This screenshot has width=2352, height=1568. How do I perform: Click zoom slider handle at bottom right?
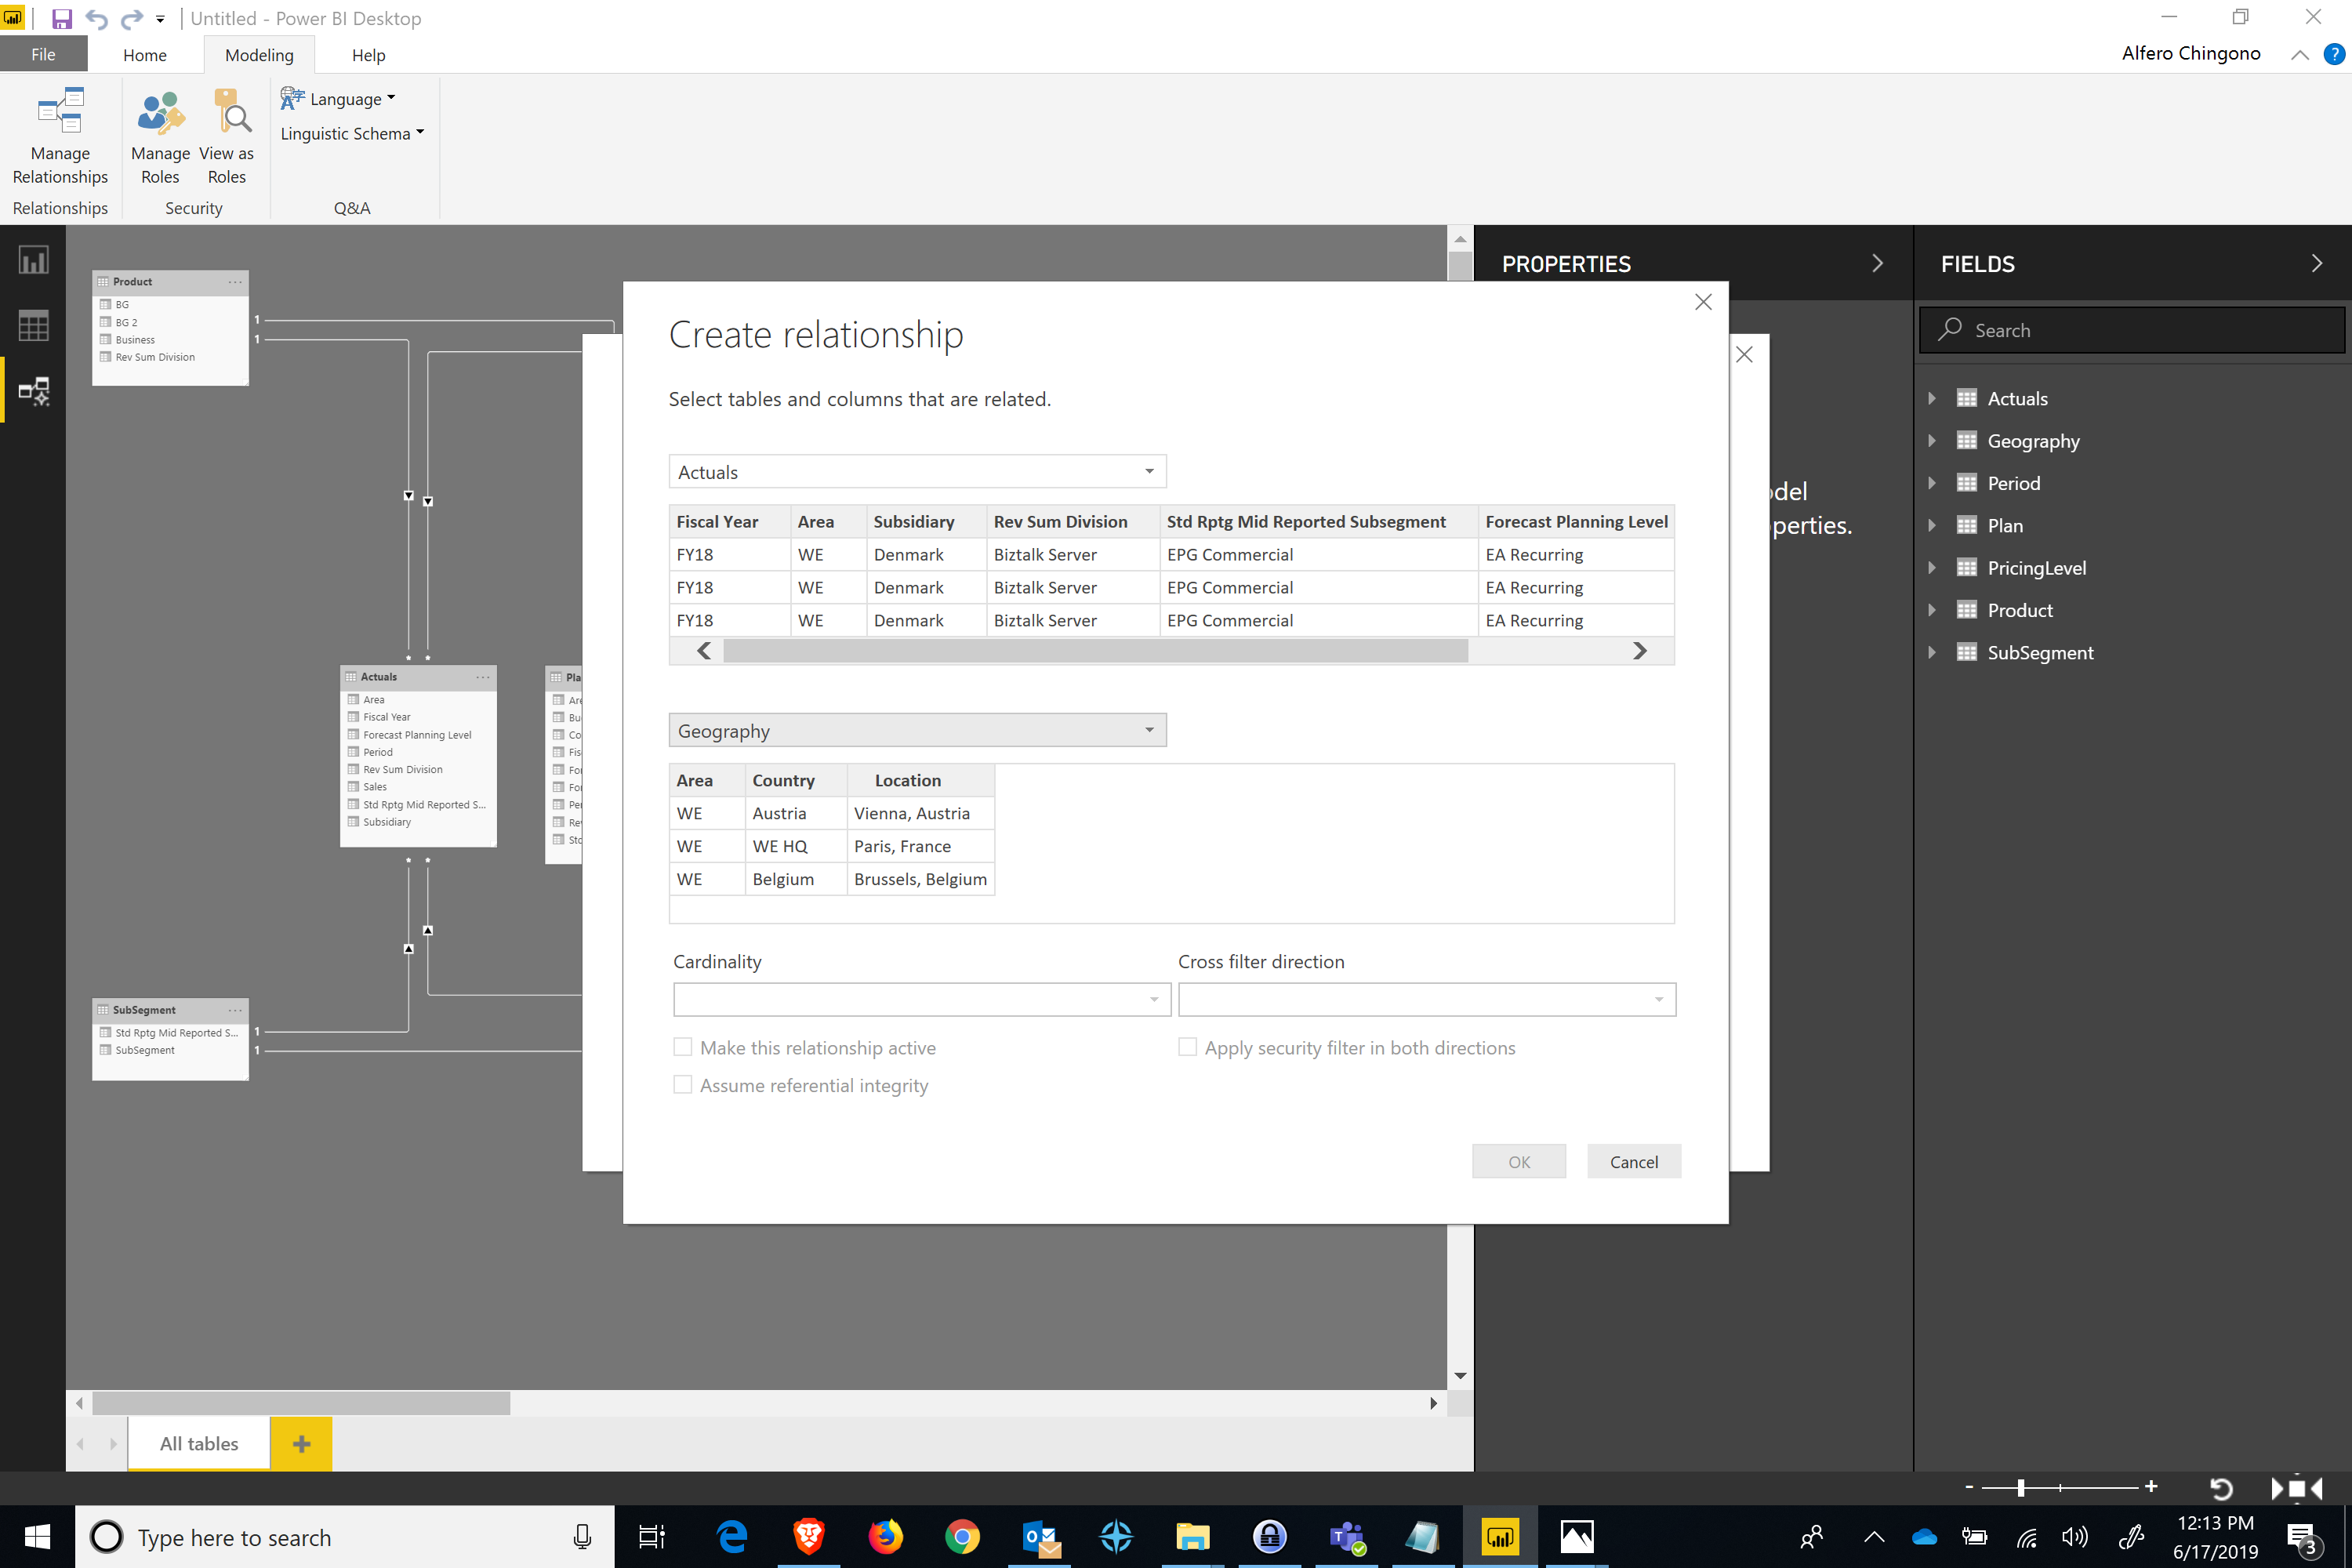click(x=2020, y=1488)
